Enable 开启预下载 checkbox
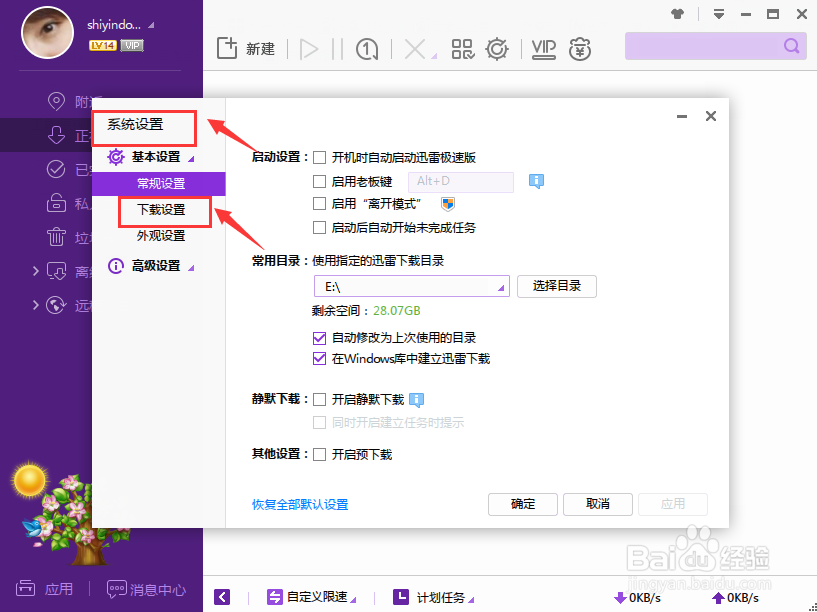This screenshot has height=612, width=817. [x=319, y=455]
